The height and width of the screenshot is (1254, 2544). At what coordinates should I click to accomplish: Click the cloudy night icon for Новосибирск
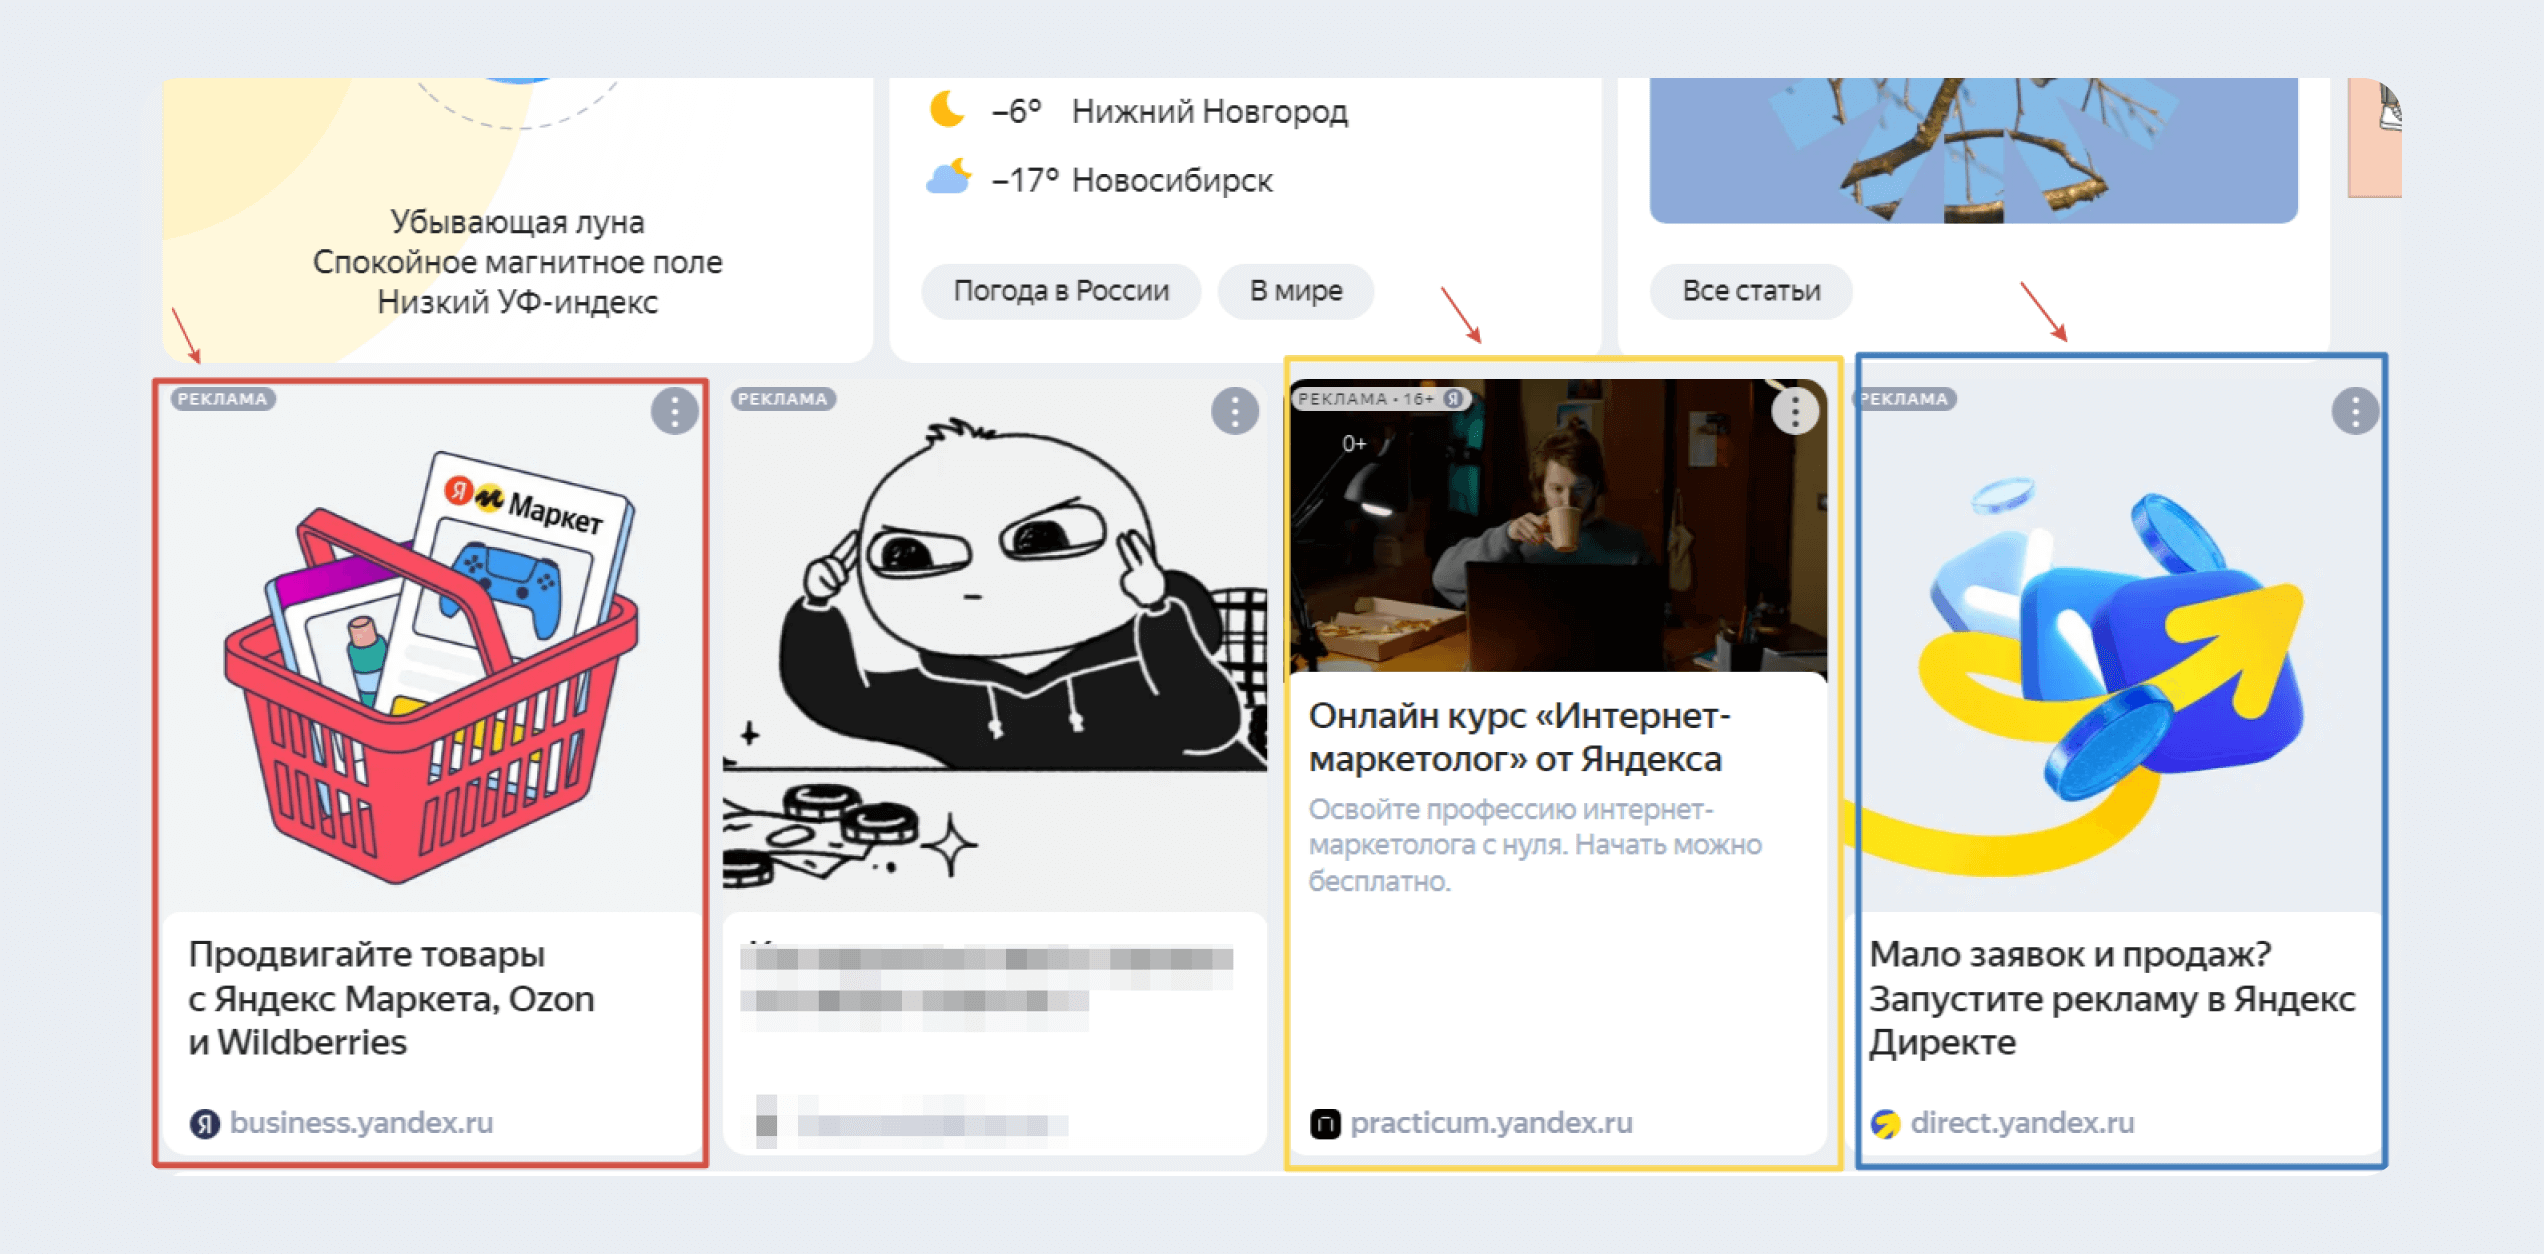click(x=945, y=178)
